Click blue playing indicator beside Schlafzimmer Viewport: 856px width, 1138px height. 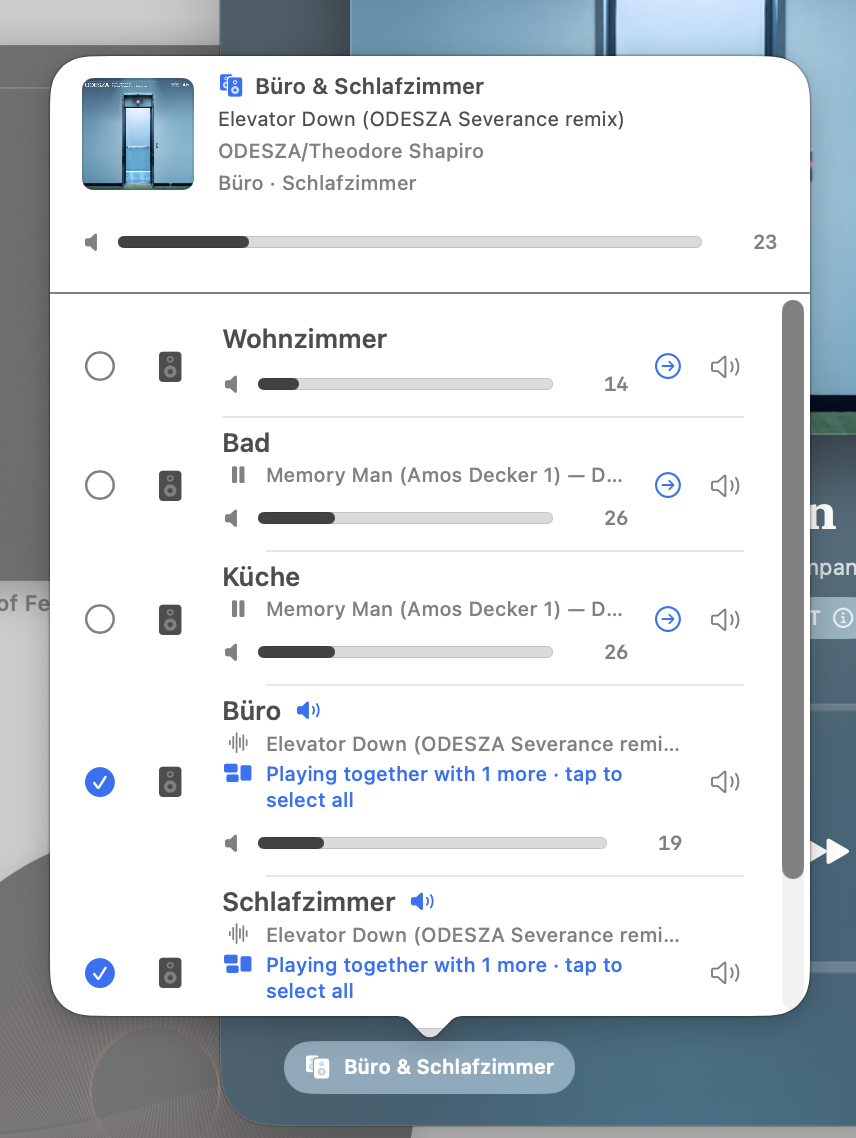(423, 901)
